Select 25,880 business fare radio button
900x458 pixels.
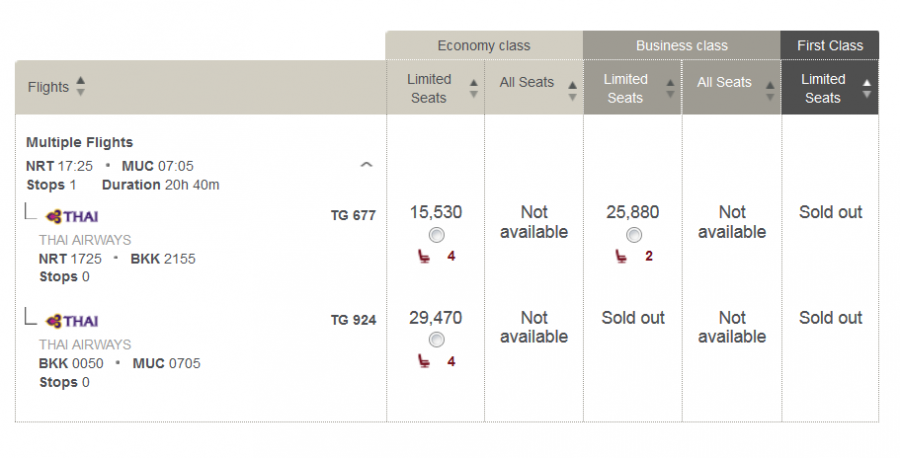coord(633,235)
